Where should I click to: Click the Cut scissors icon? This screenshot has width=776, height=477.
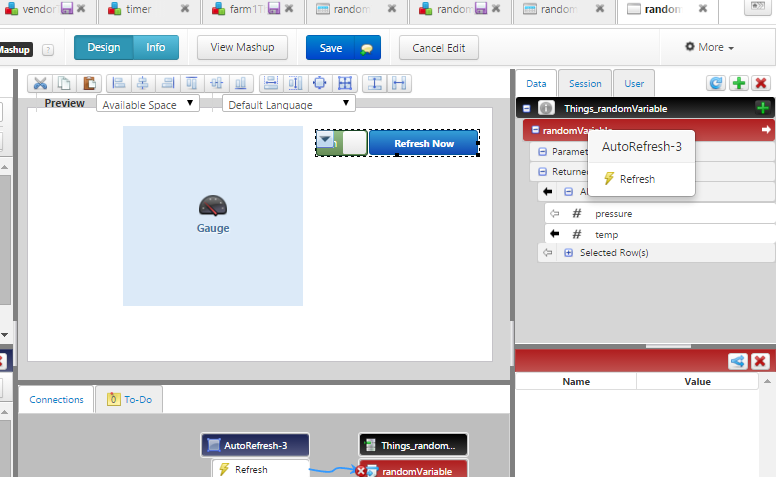[x=40, y=83]
